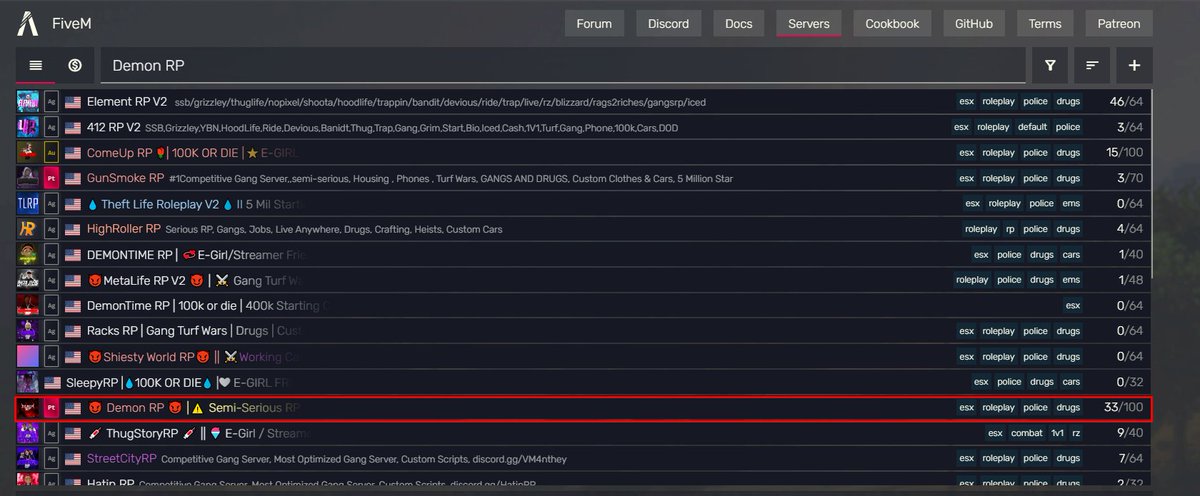1200x496 pixels.
Task: Click the Element RP V2 server thumbnail
Action: tap(28, 101)
